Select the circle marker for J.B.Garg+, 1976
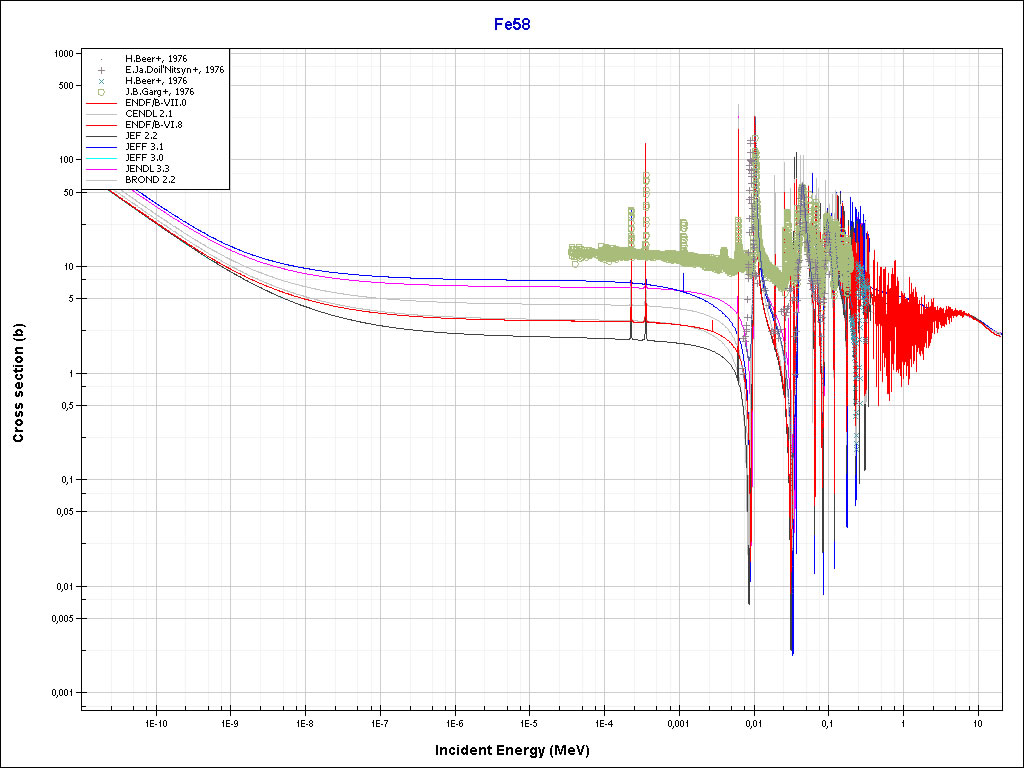This screenshot has height=768, width=1024. [101, 92]
